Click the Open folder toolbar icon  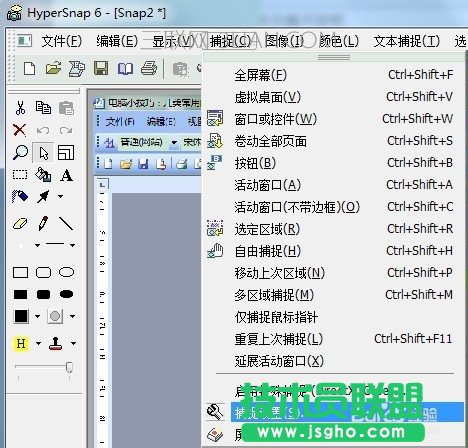click(x=53, y=68)
